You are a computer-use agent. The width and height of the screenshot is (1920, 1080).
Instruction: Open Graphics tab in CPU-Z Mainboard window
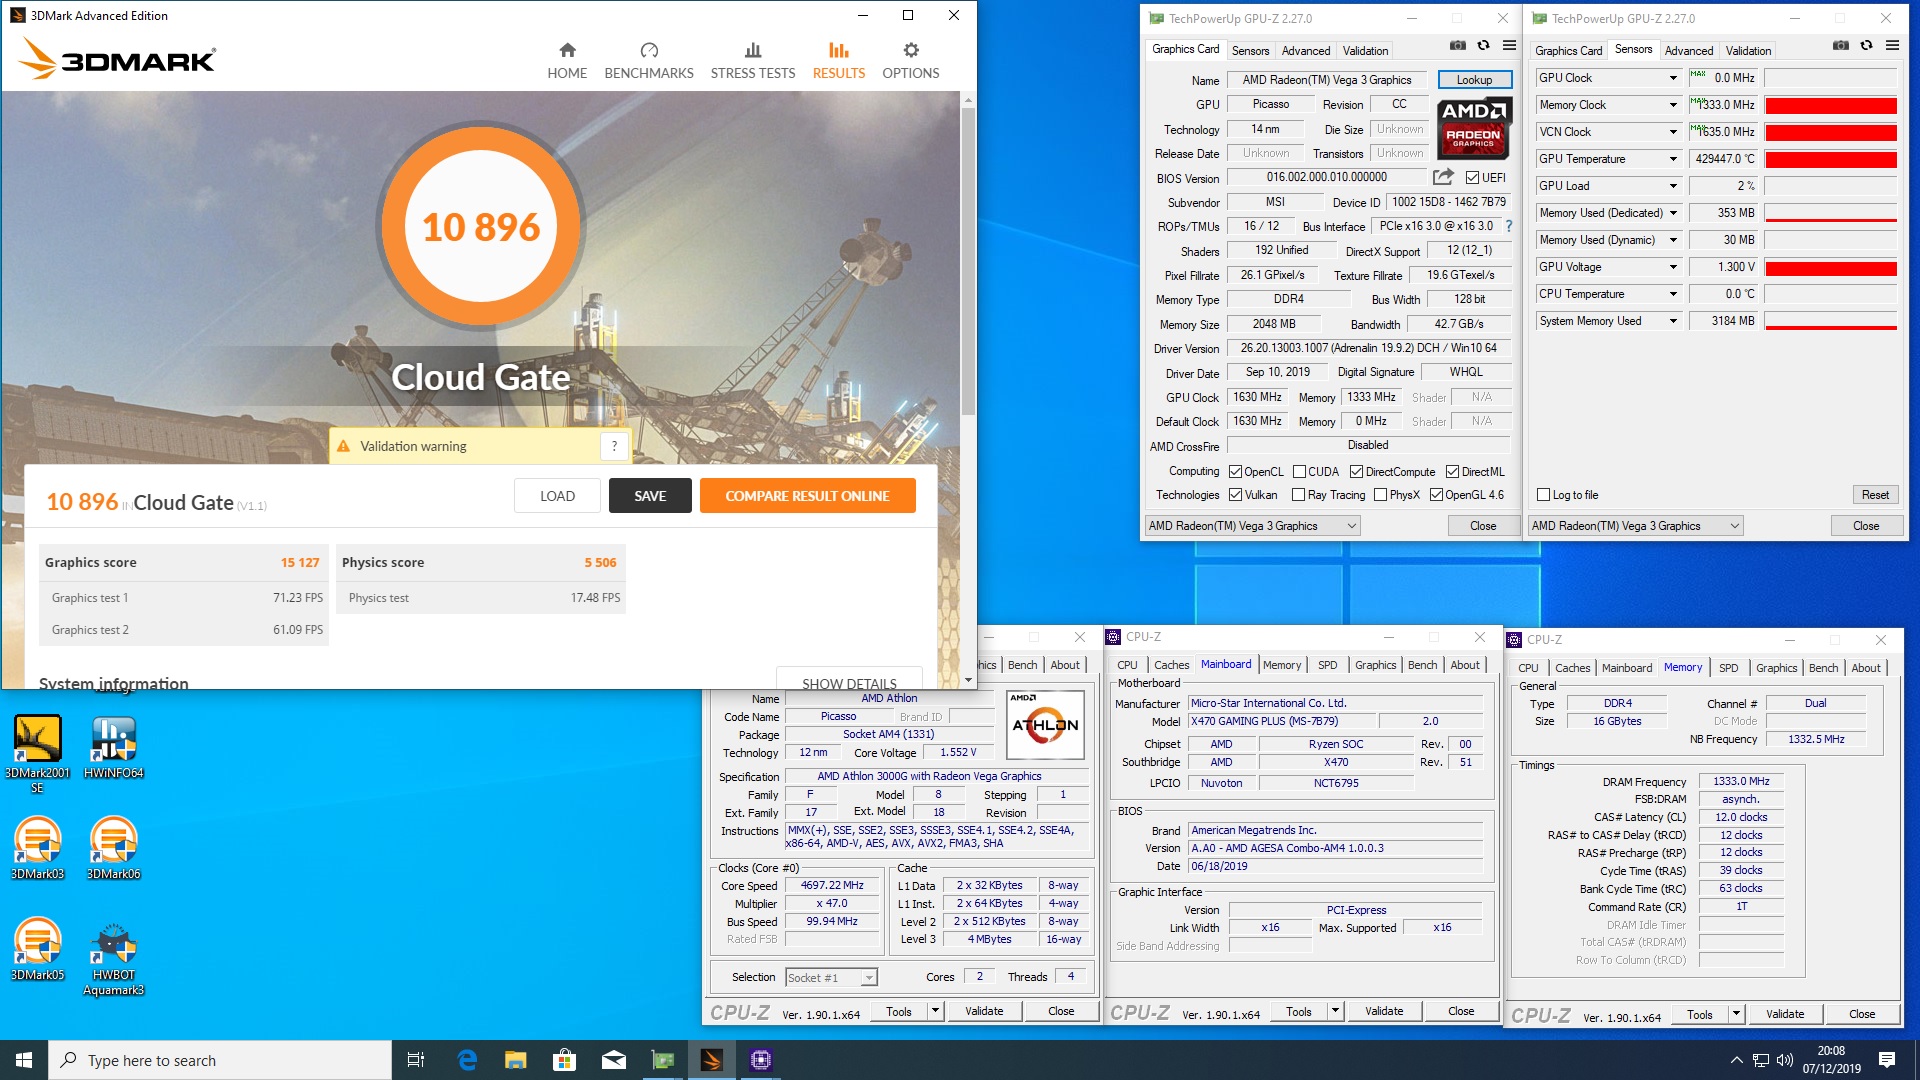pos(1375,665)
